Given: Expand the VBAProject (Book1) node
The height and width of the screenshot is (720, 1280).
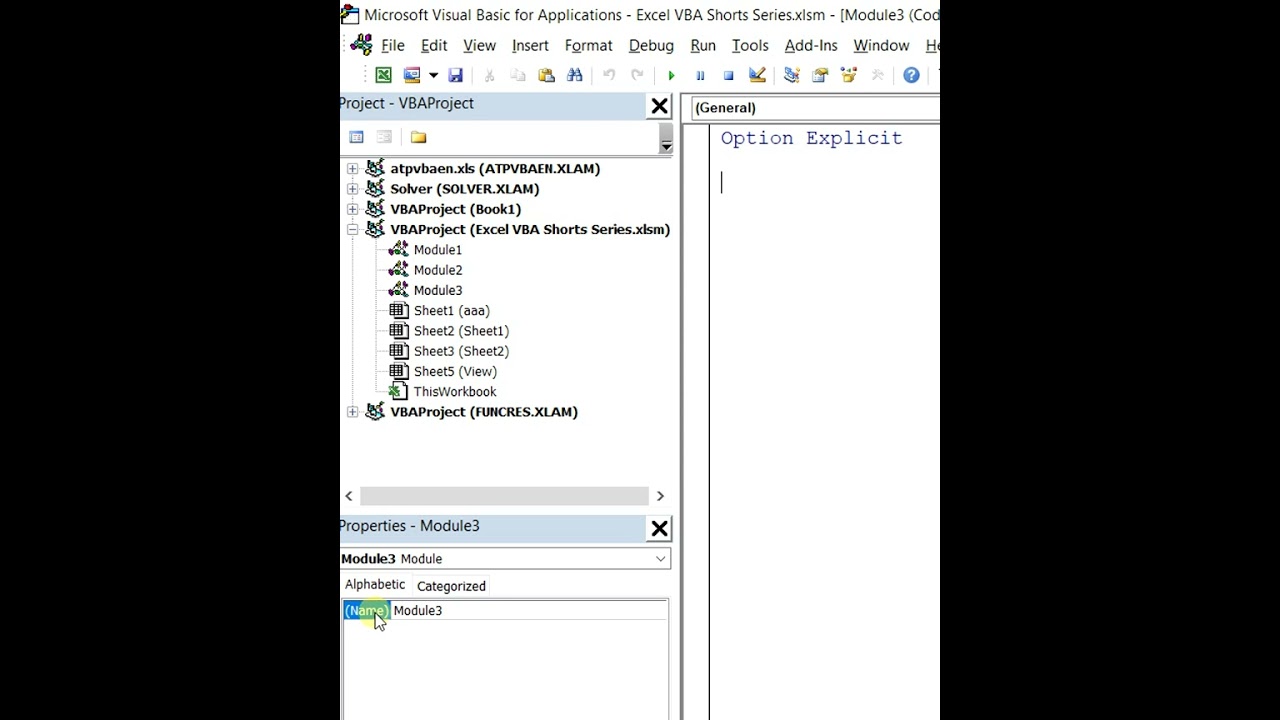Looking at the screenshot, I should coord(352,209).
